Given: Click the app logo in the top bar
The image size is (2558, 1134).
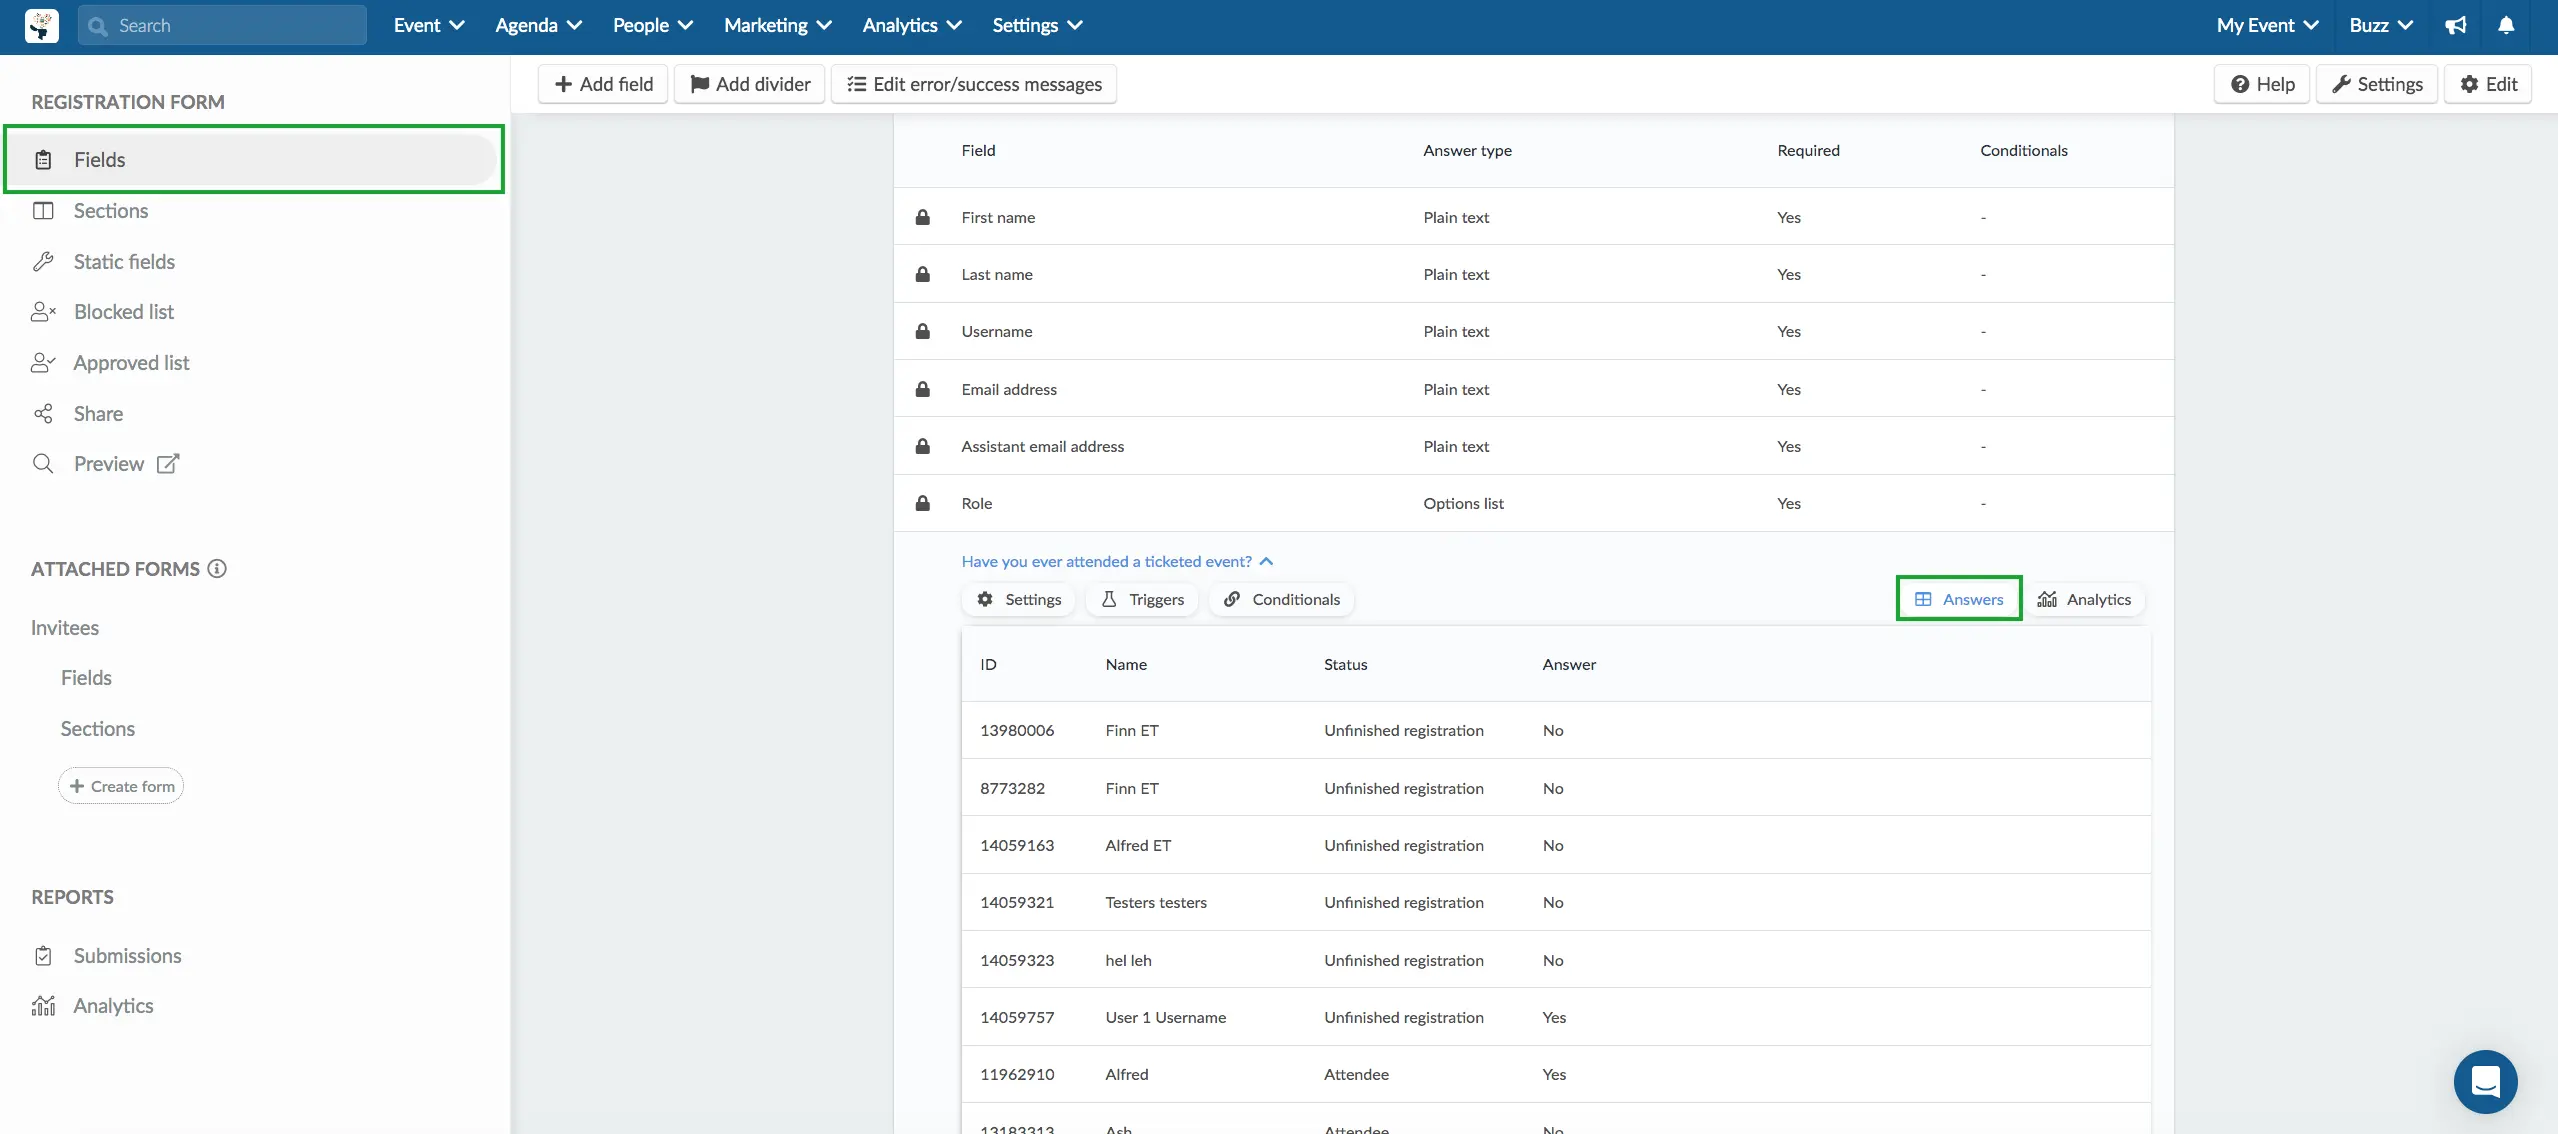Looking at the screenshot, I should [41, 25].
